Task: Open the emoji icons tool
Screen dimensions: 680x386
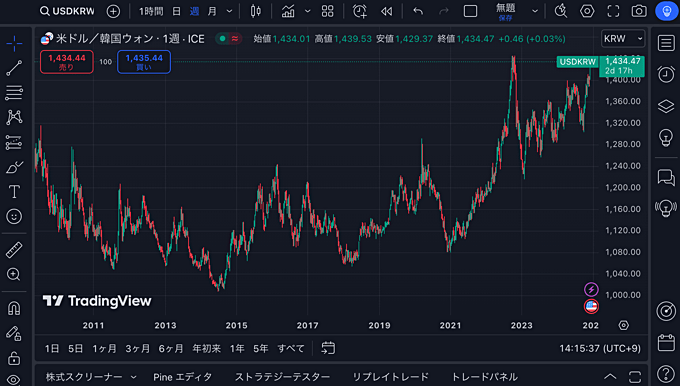Action: click(14, 216)
